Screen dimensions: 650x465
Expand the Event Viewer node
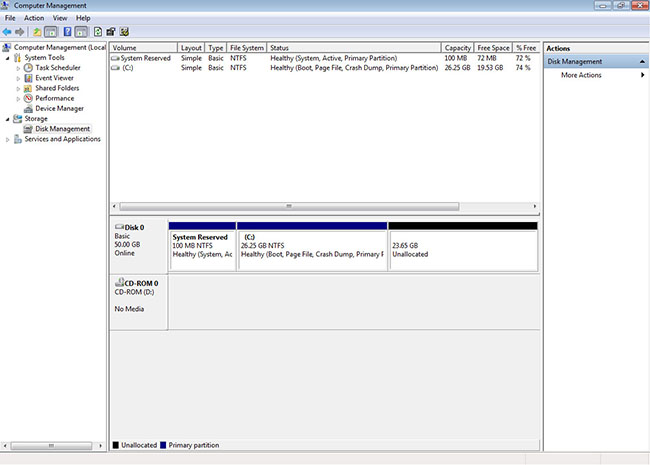pos(18,78)
